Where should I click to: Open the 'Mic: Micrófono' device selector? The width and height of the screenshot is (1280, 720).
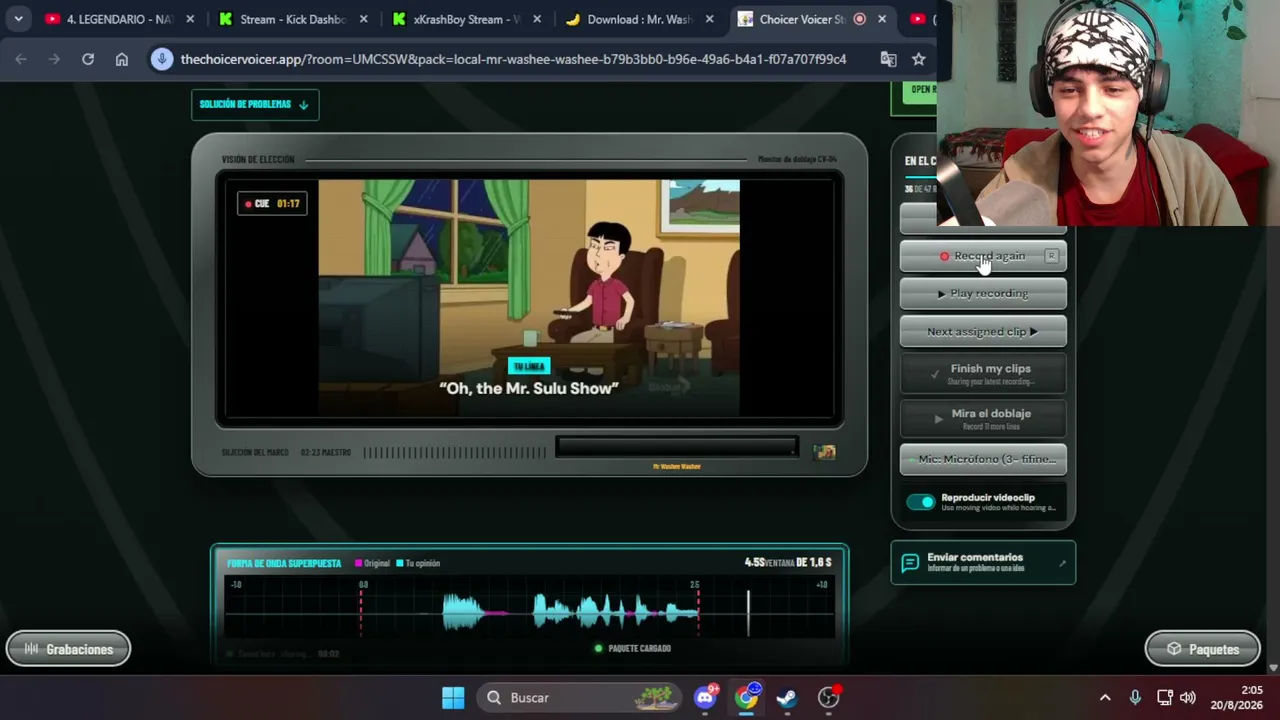click(983, 459)
